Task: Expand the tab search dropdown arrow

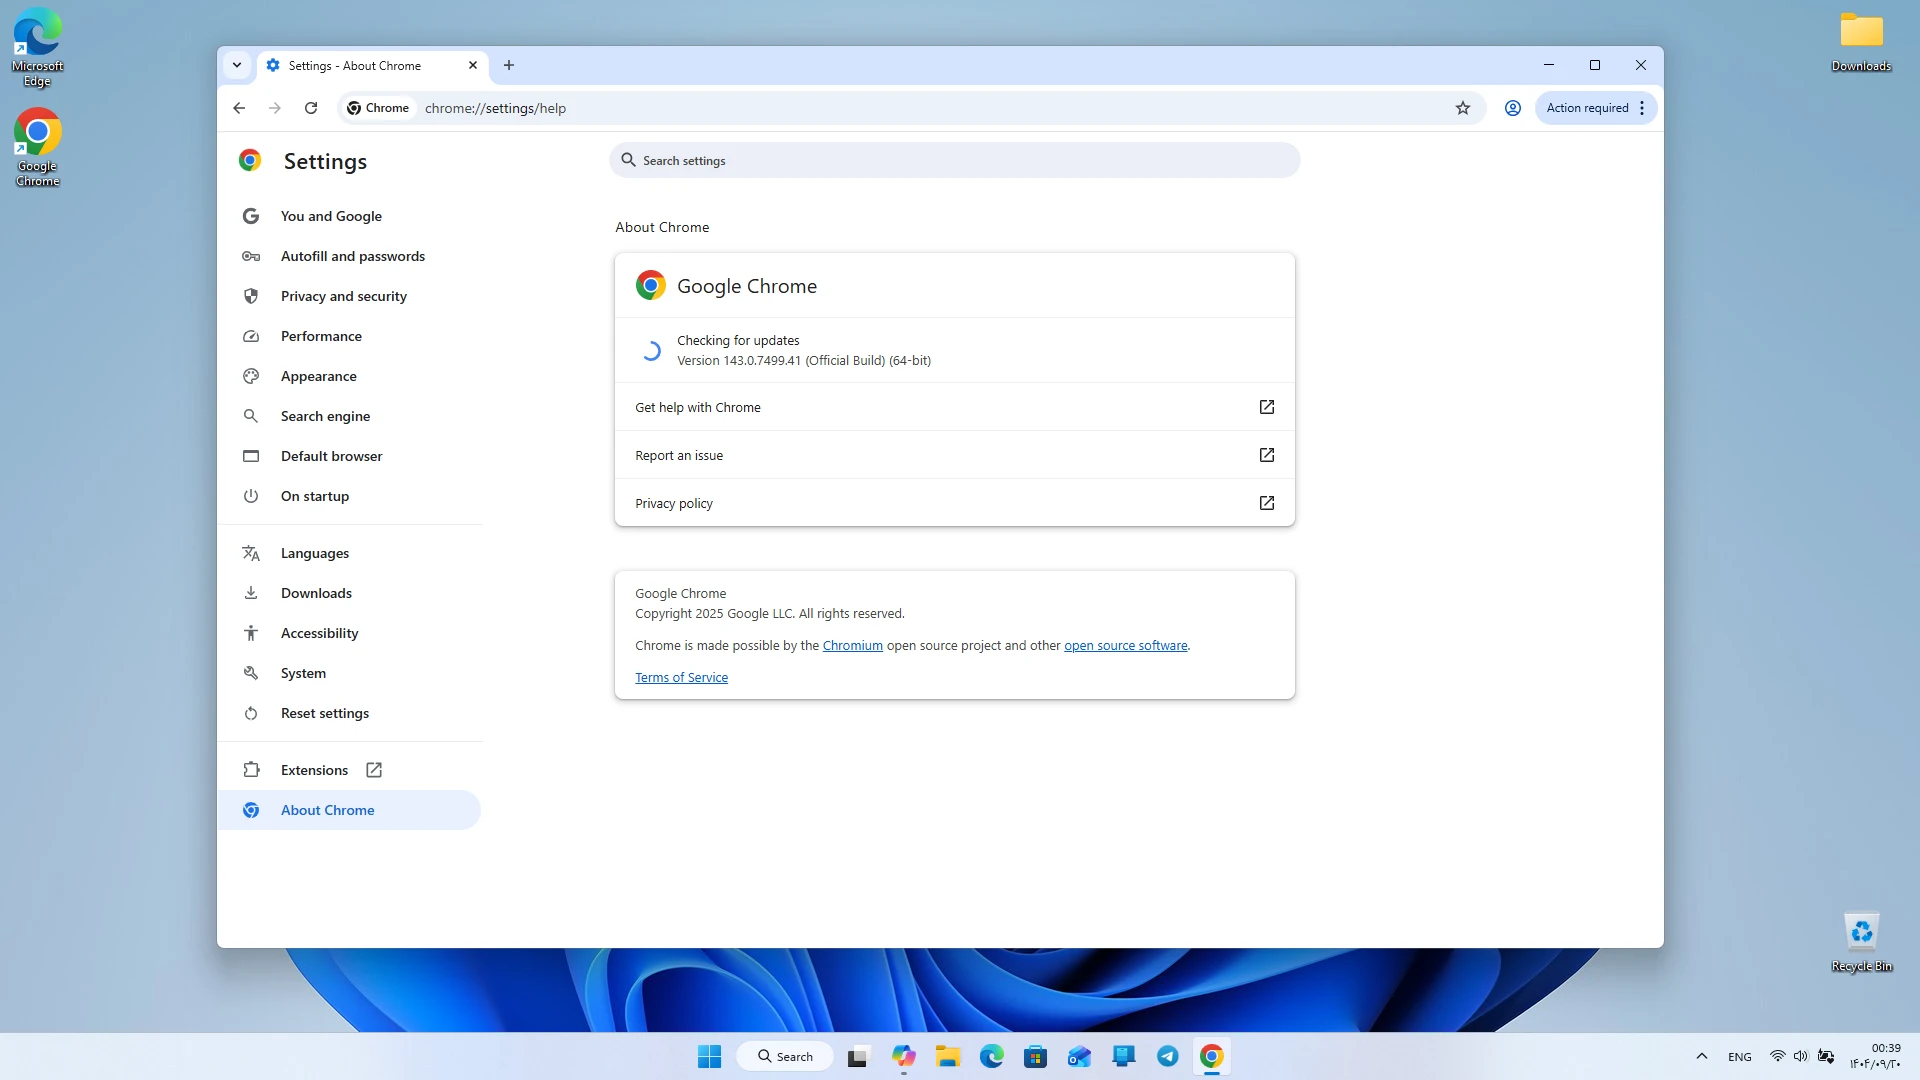Action: pyautogui.click(x=237, y=66)
